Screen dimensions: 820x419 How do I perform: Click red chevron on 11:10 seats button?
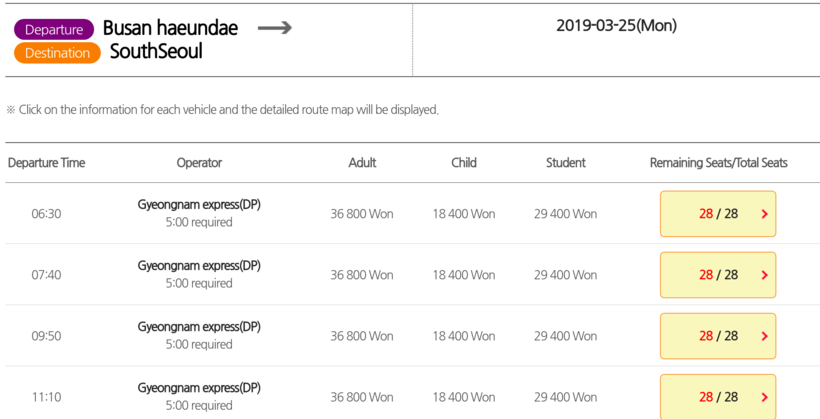(765, 397)
